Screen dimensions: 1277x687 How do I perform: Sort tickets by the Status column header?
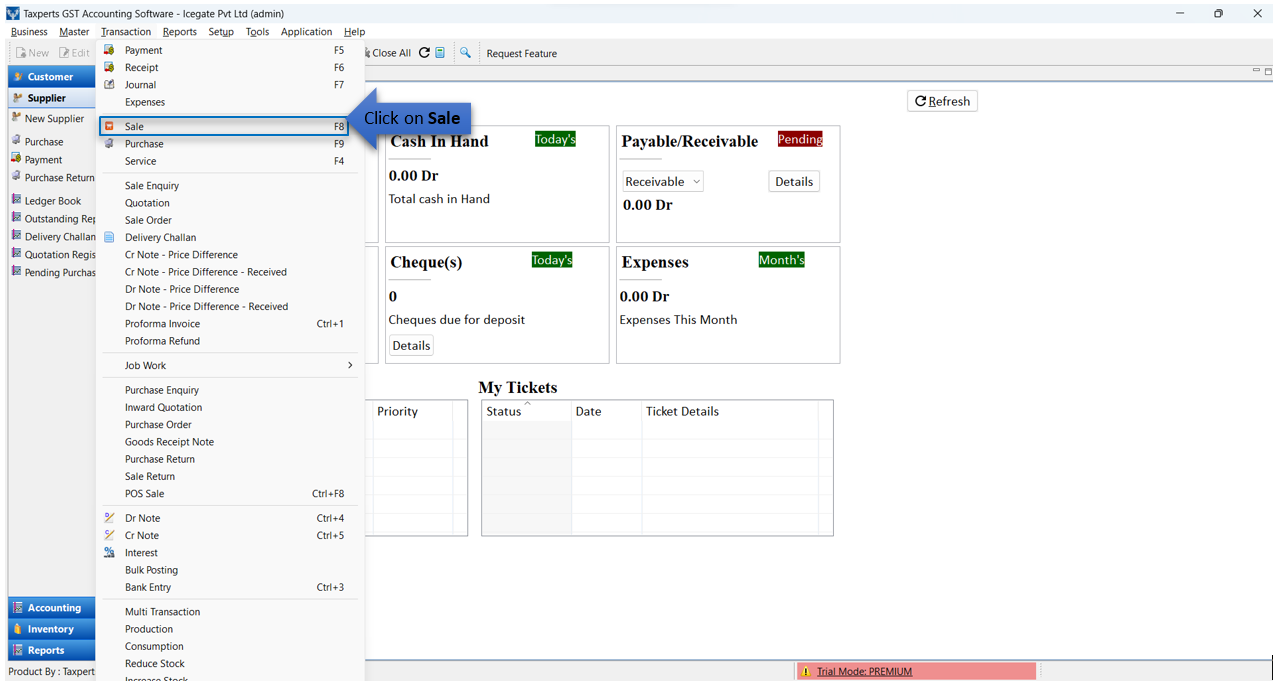coord(526,411)
